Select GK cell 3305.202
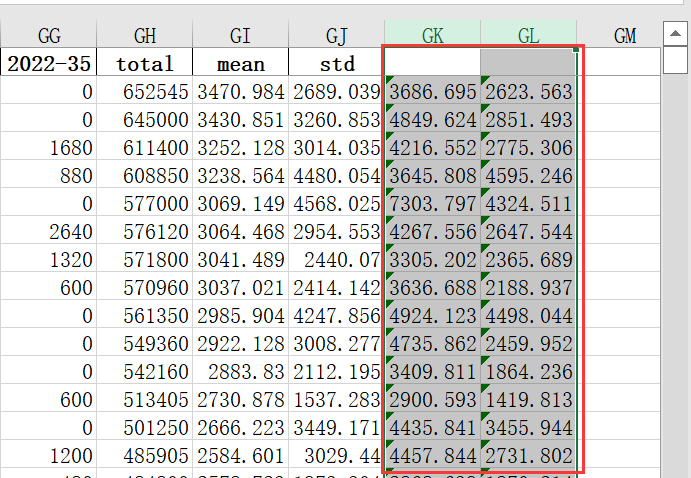691x478 pixels. pyautogui.click(x=433, y=258)
